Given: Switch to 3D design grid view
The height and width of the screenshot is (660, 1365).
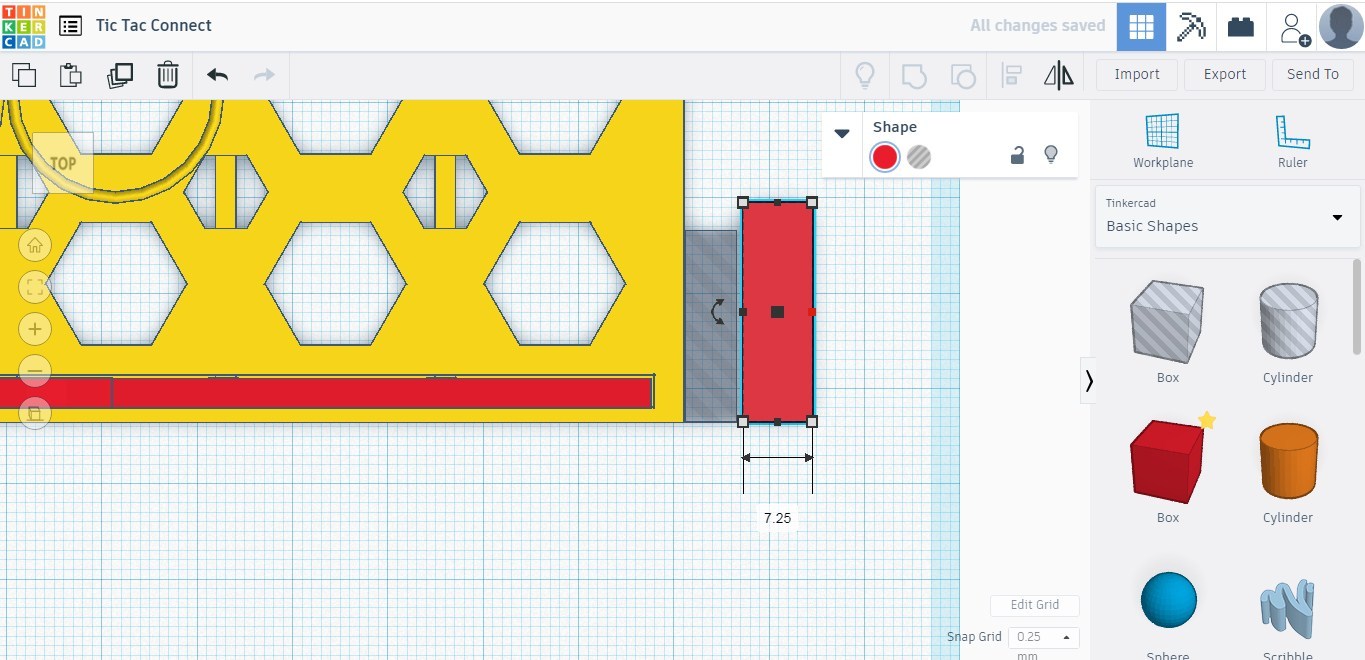Looking at the screenshot, I should (x=1141, y=27).
